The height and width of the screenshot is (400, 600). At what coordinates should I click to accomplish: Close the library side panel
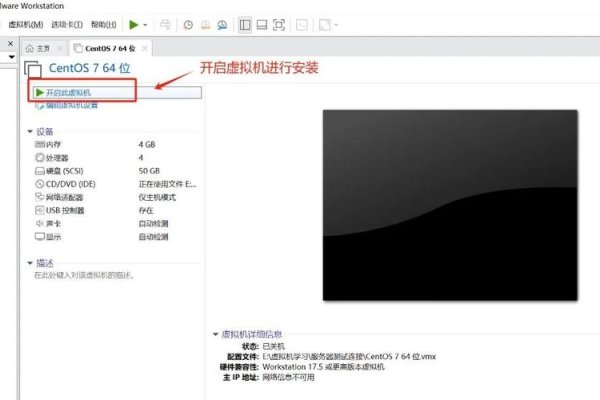(11, 44)
